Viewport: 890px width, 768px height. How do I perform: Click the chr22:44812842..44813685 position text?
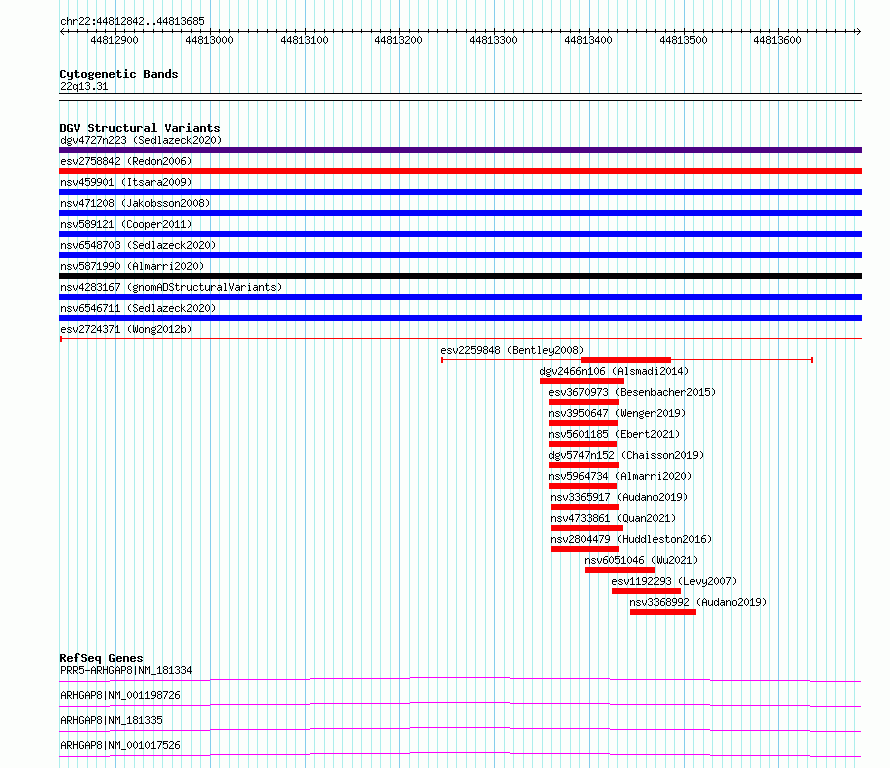132,22
